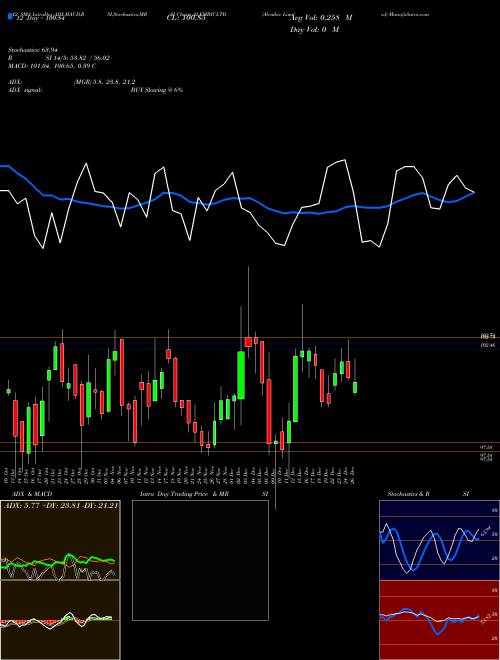This screenshot has width=500, height=660.
Task: Open the MACD histogram mini chart
Action: [x=60, y=620]
